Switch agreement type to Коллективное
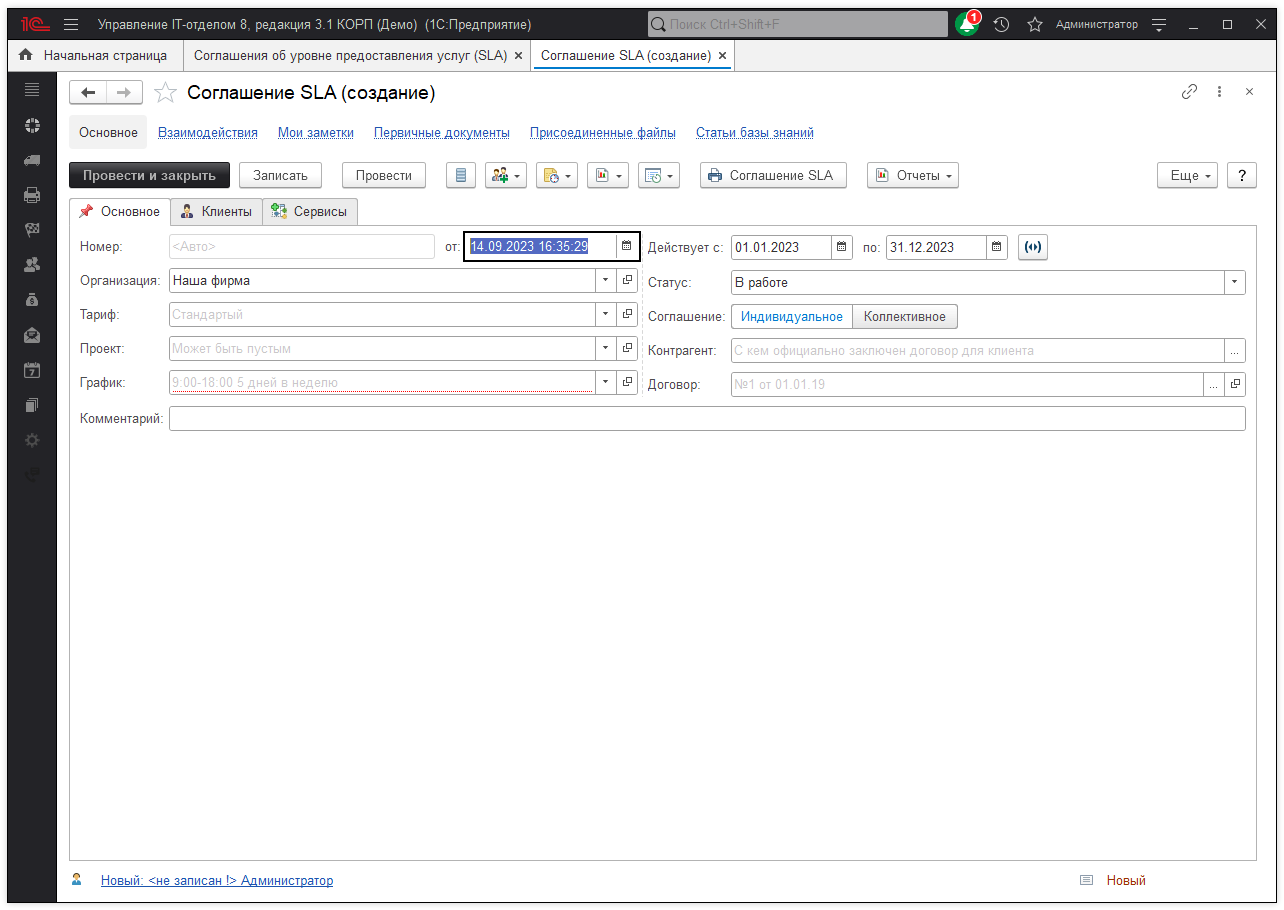The image size is (1284, 910). point(904,316)
